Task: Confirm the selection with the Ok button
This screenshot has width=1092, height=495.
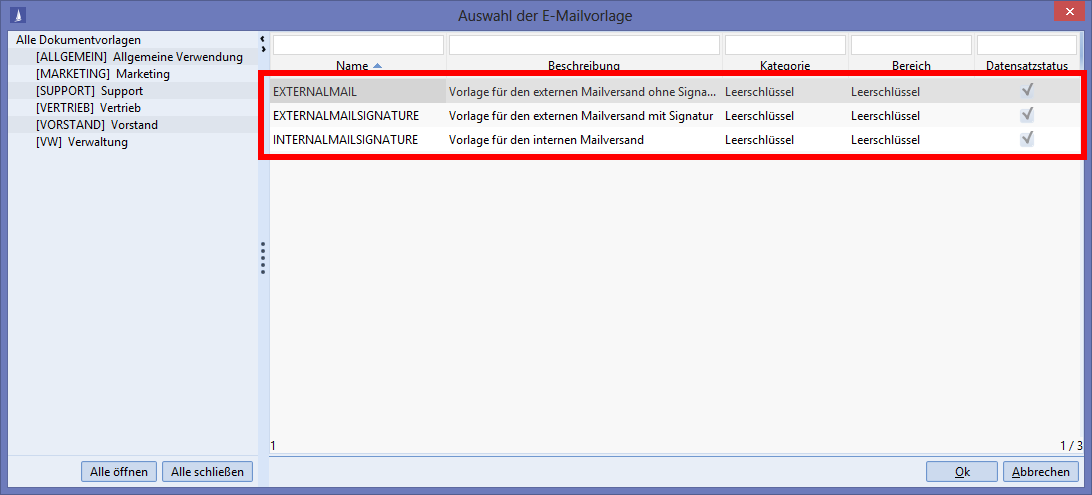Action: click(x=962, y=472)
